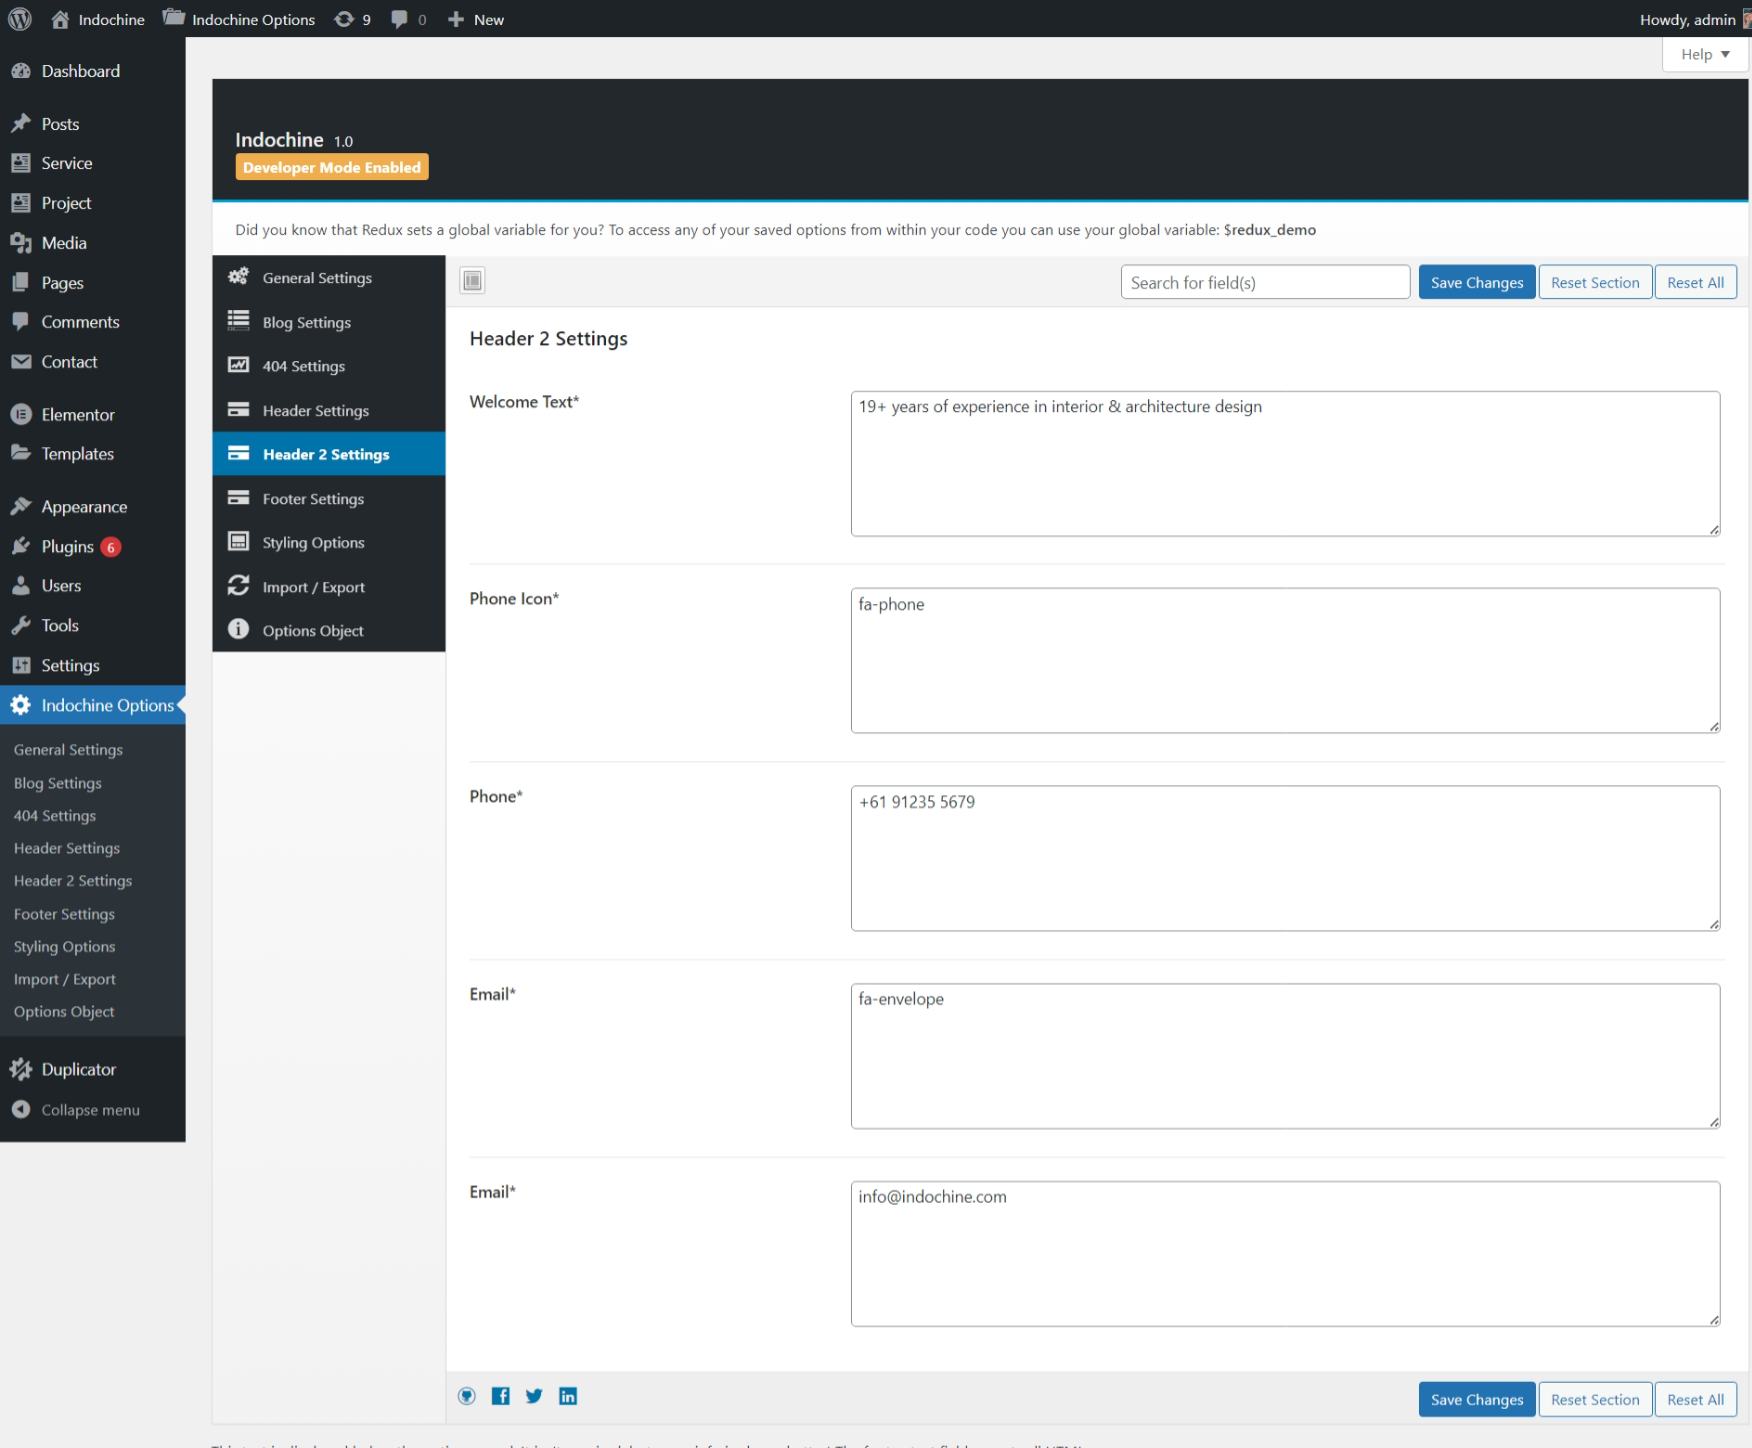Click the Twitter icon in footer bar
This screenshot has width=1752, height=1448.
[534, 1396]
